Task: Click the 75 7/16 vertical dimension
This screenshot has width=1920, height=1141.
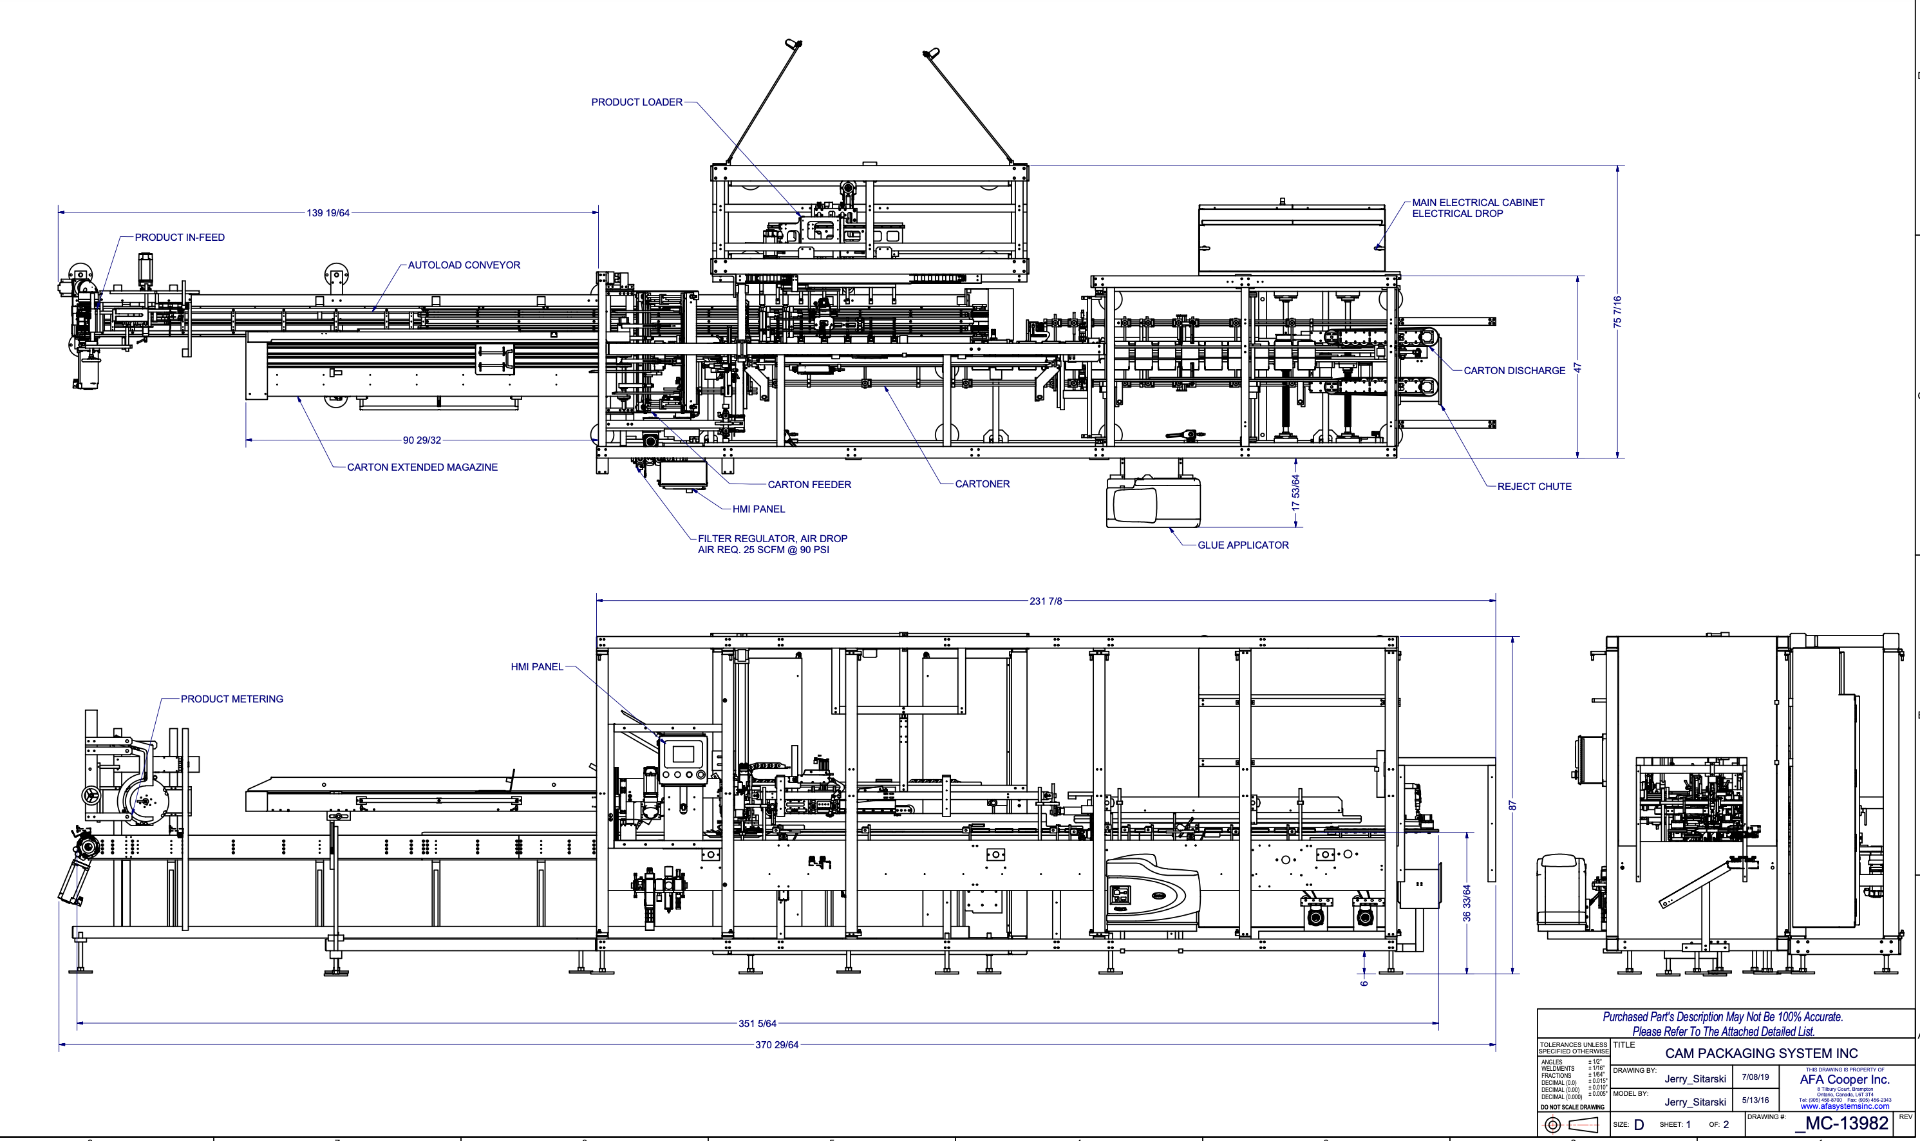Action: coord(1617,312)
